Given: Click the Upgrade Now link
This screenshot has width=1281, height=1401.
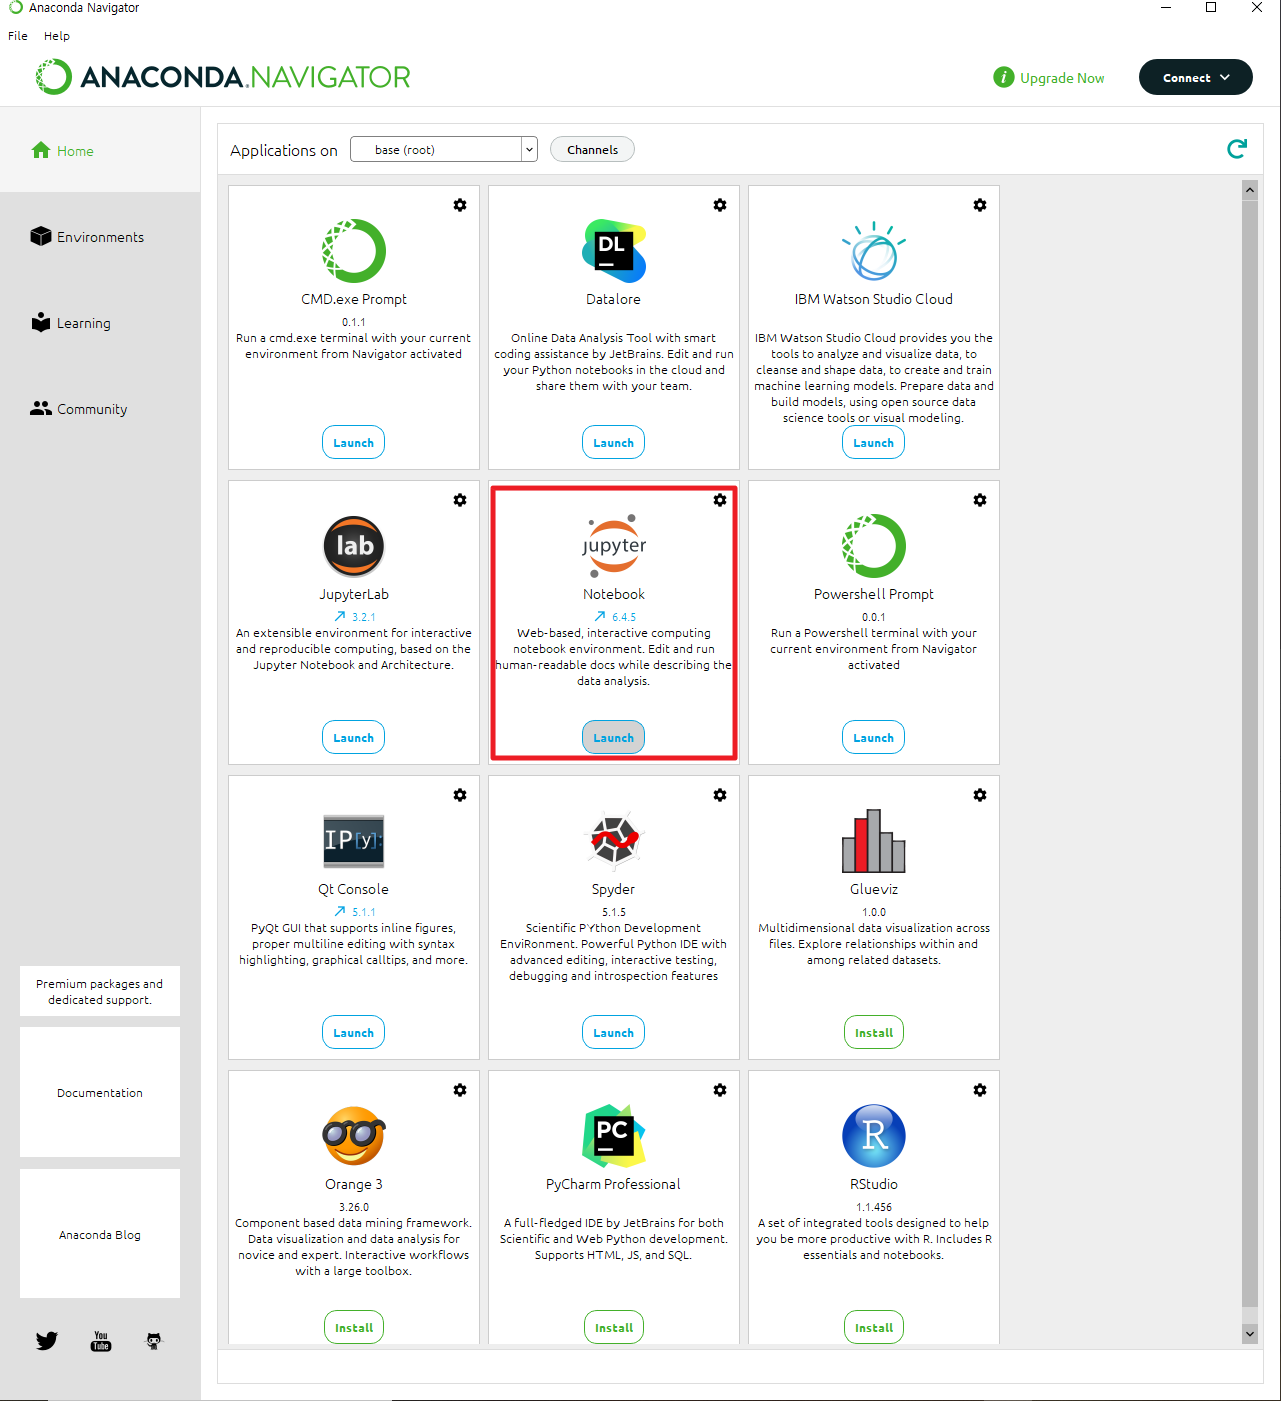Looking at the screenshot, I should tap(1049, 77).
